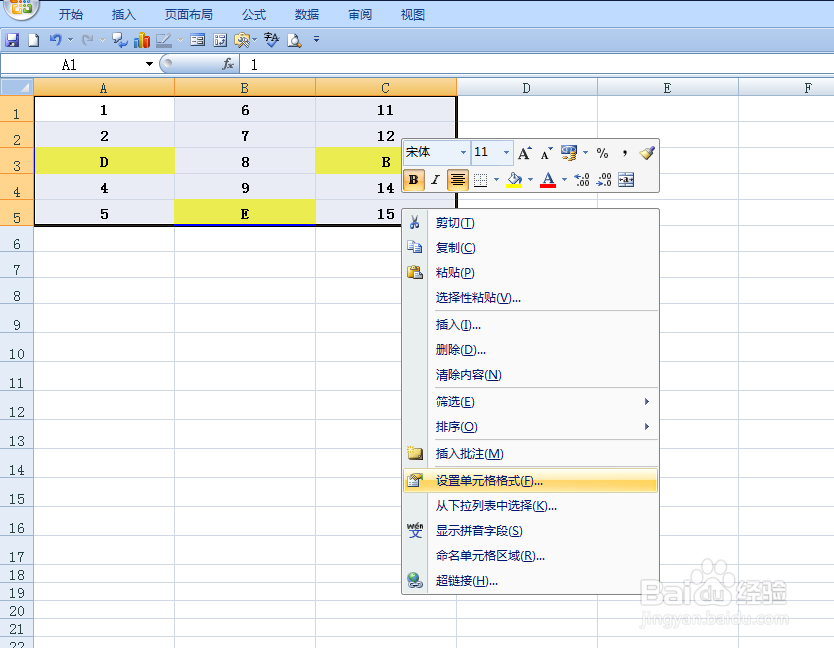Switch to the 数据 ribbon tab
Screen dimensions: 834x648
(307, 14)
